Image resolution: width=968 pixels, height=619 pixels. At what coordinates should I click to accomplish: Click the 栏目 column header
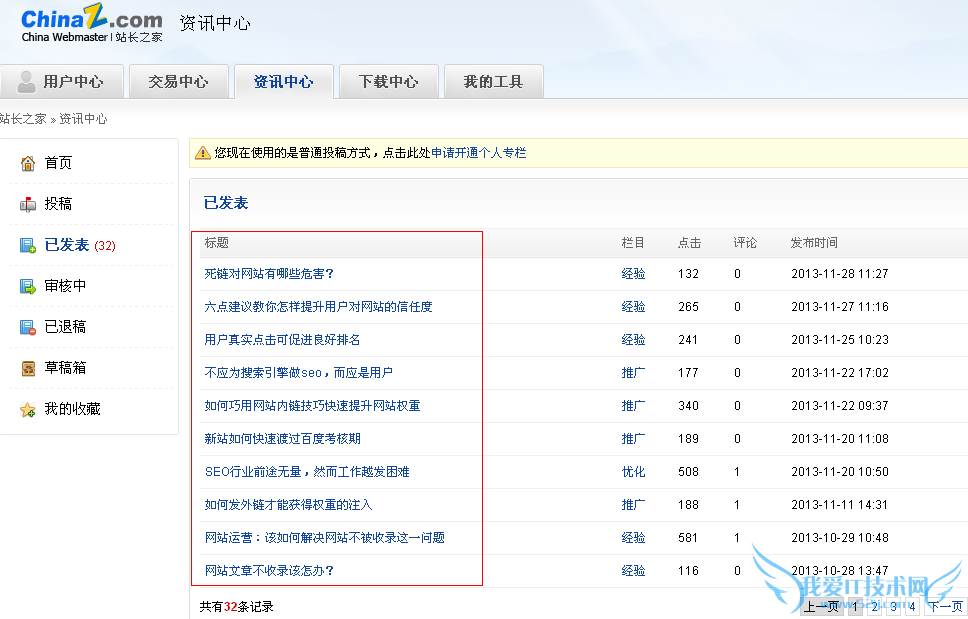click(x=633, y=243)
